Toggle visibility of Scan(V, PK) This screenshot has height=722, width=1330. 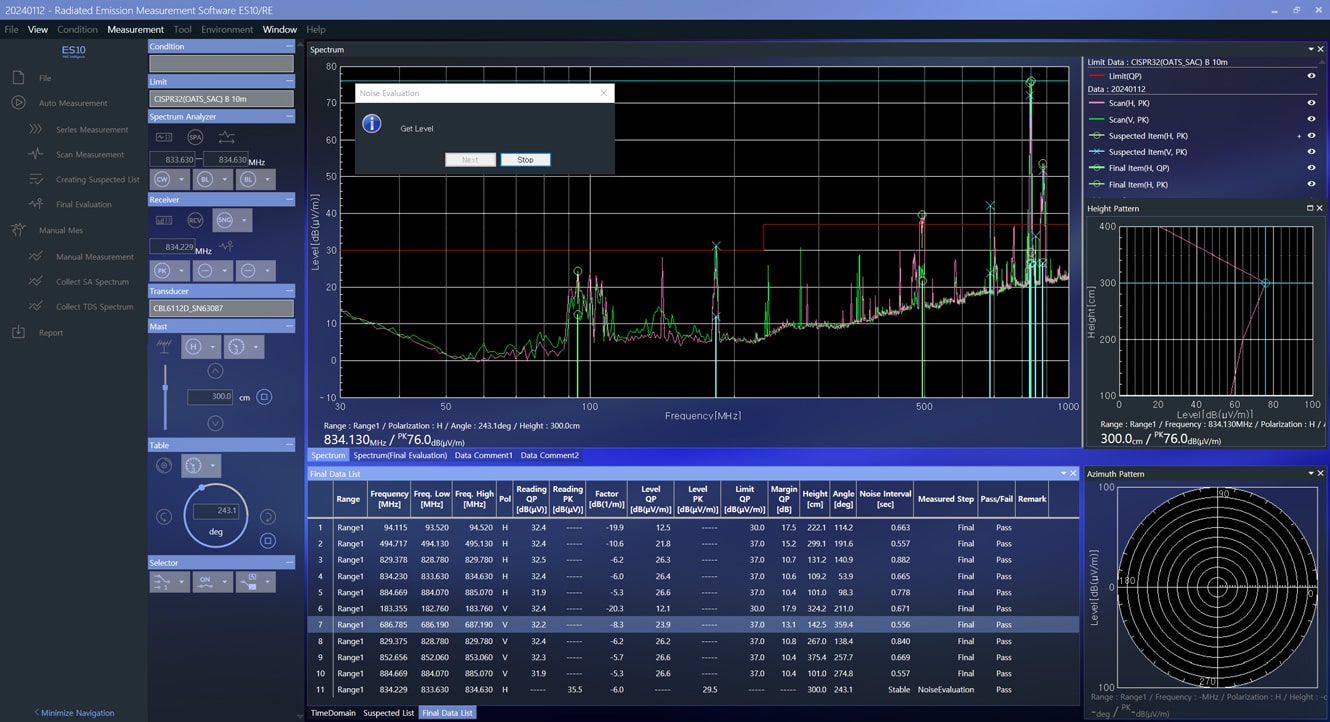(1311, 120)
